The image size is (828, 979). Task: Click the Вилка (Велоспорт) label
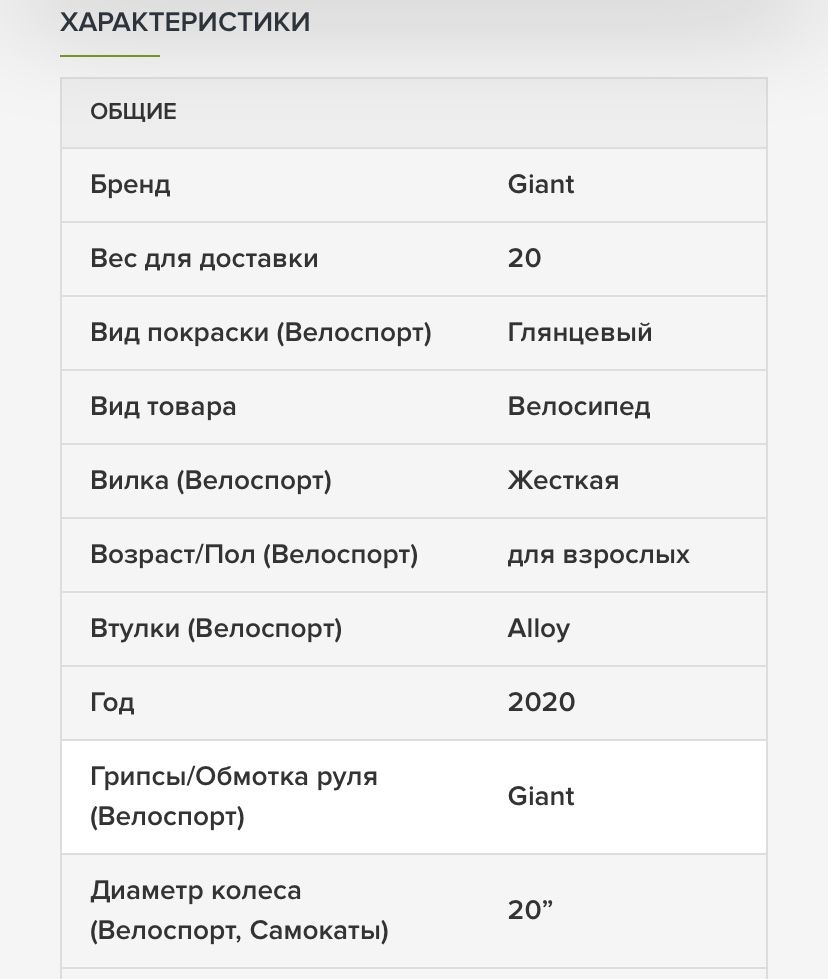pos(211,481)
